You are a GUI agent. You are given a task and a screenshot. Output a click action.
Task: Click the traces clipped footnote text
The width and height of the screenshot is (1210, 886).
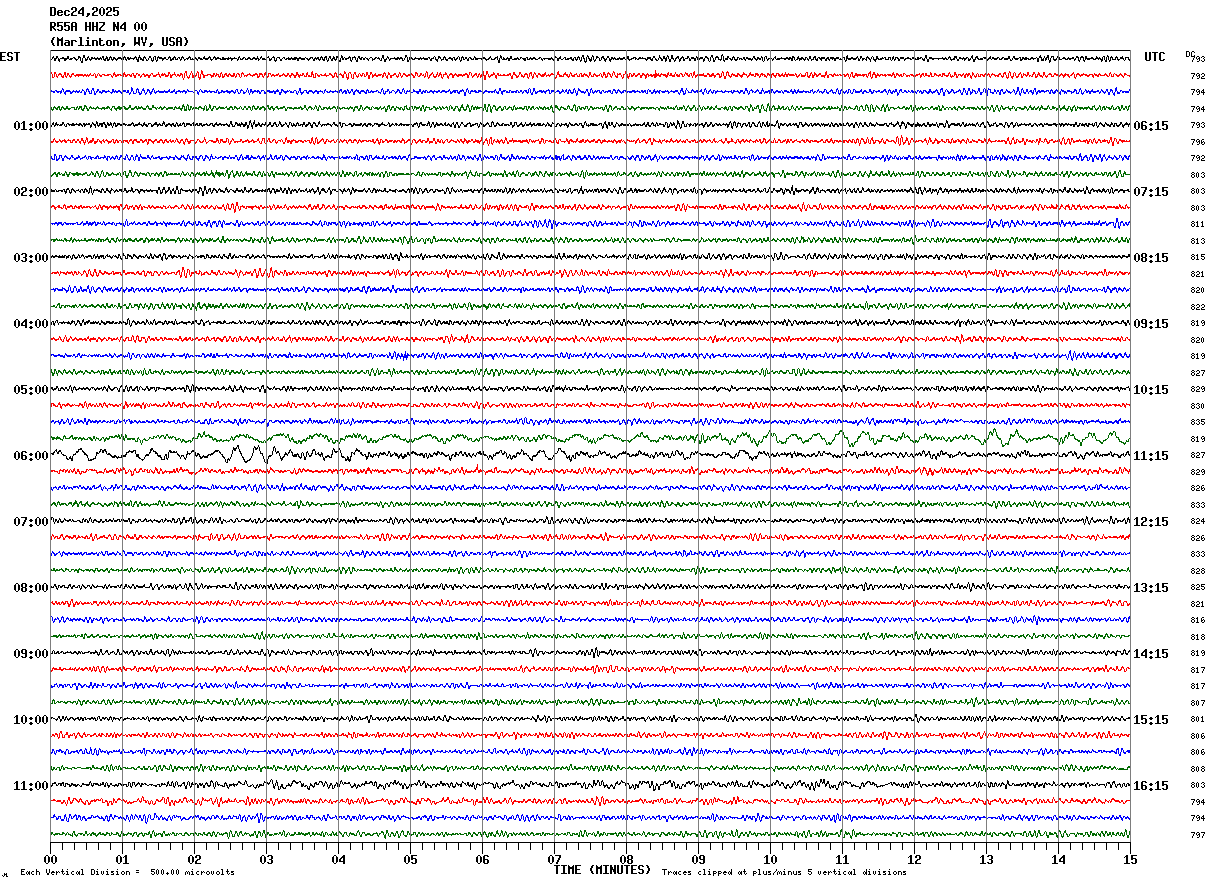pyautogui.click(x=784, y=872)
